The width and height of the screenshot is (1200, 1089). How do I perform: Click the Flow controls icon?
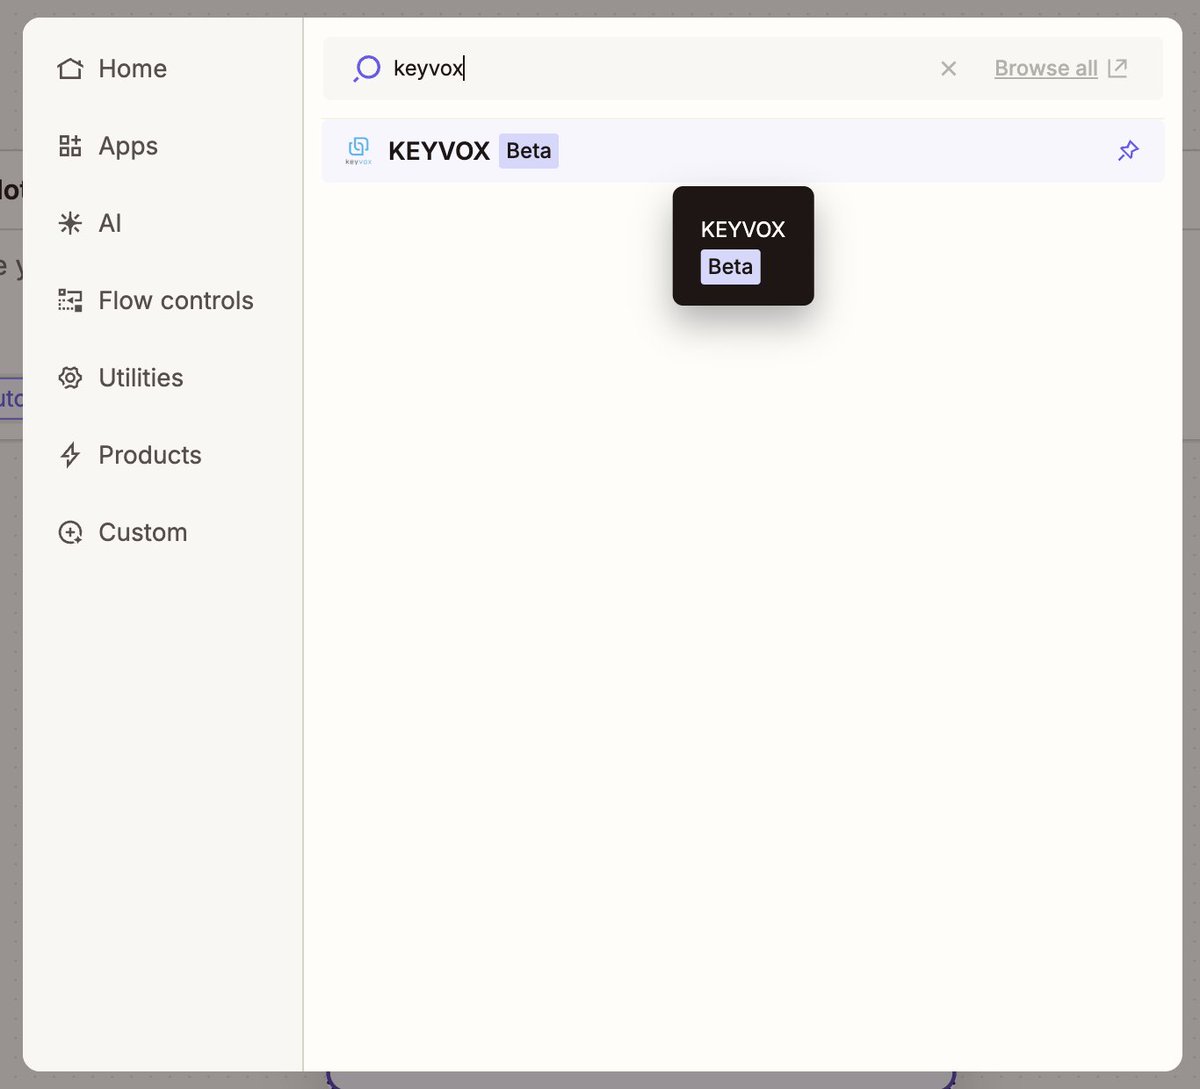point(70,300)
